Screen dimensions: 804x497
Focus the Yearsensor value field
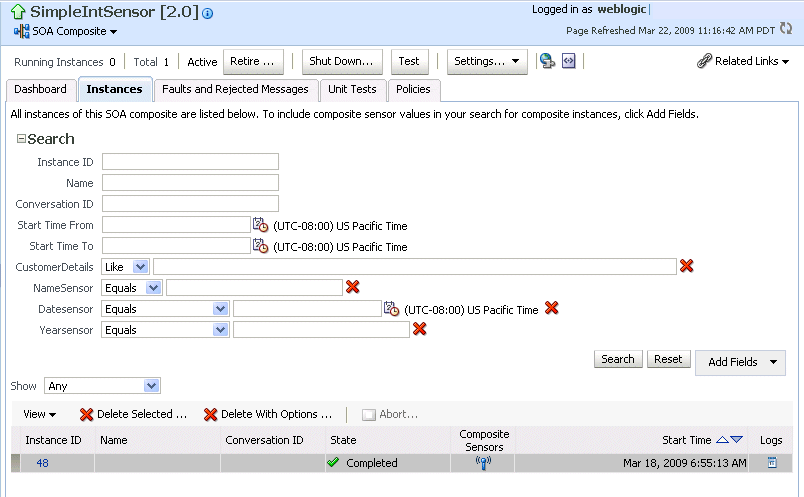point(321,330)
